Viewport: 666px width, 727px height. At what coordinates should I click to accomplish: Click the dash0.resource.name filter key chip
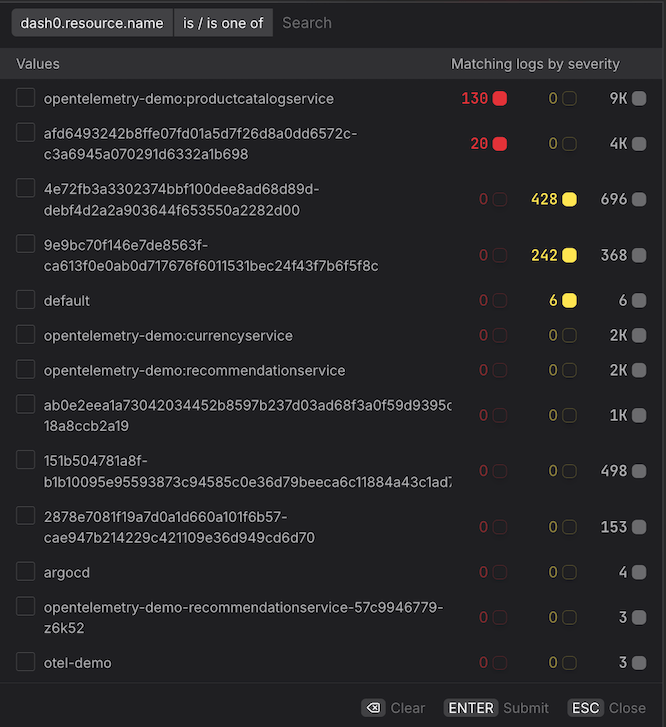(x=92, y=23)
